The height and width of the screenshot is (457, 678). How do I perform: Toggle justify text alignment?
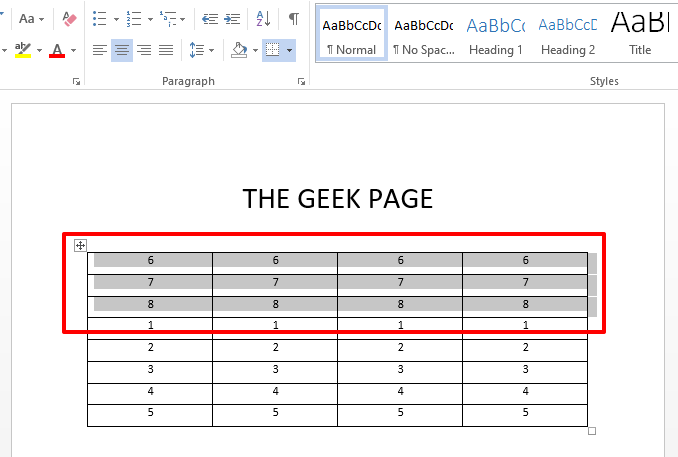166,50
